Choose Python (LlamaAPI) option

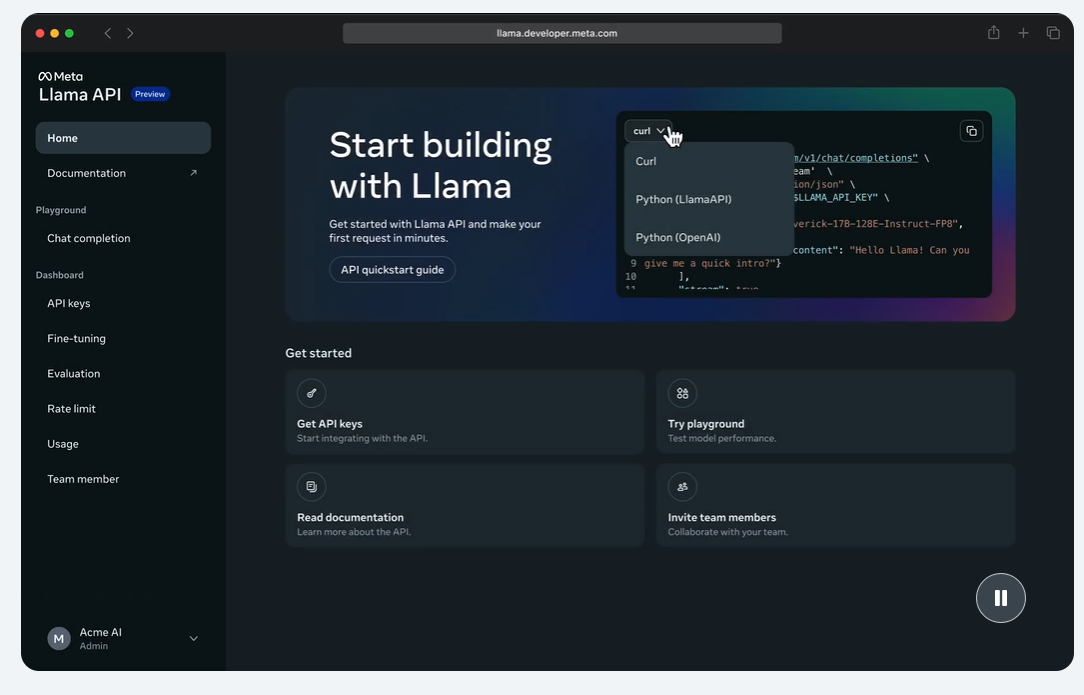pos(709,199)
